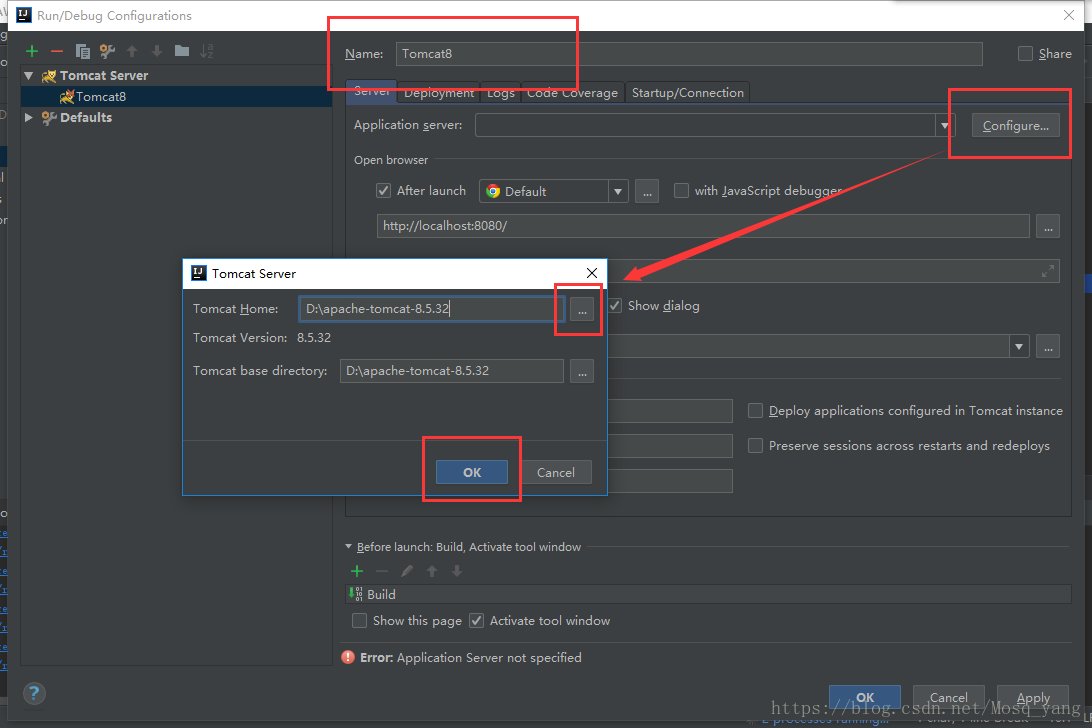The image size is (1092, 728).
Task: Collapse Before launch section
Action: (348, 547)
